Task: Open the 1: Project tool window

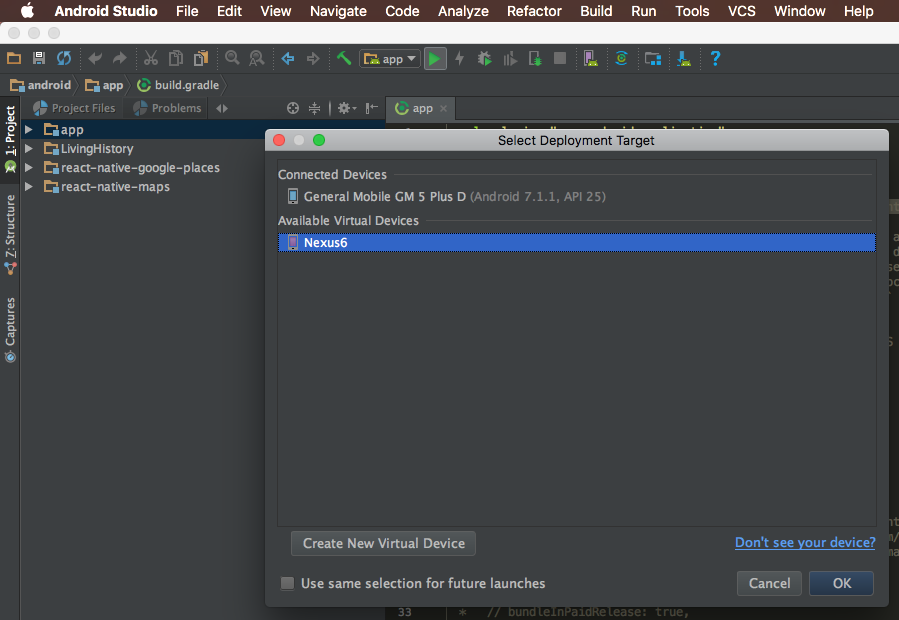Action: coord(10,139)
